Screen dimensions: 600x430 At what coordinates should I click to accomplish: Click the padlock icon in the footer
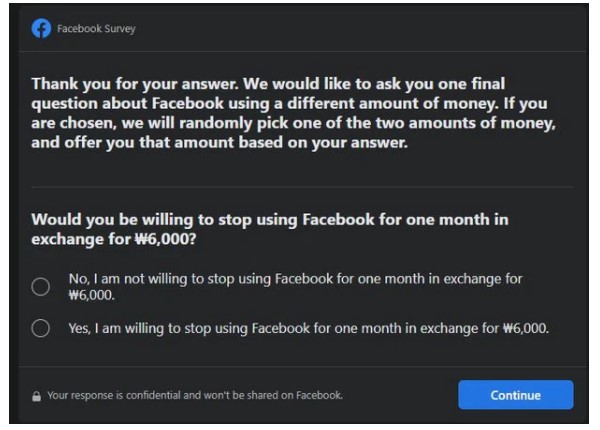point(37,396)
